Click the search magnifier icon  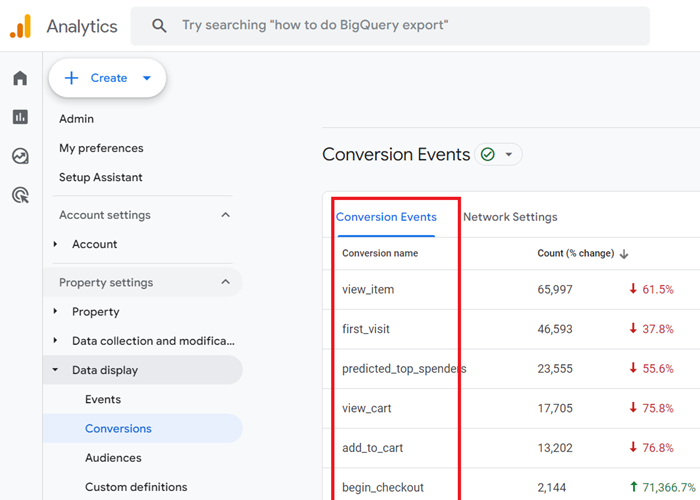[x=159, y=25]
